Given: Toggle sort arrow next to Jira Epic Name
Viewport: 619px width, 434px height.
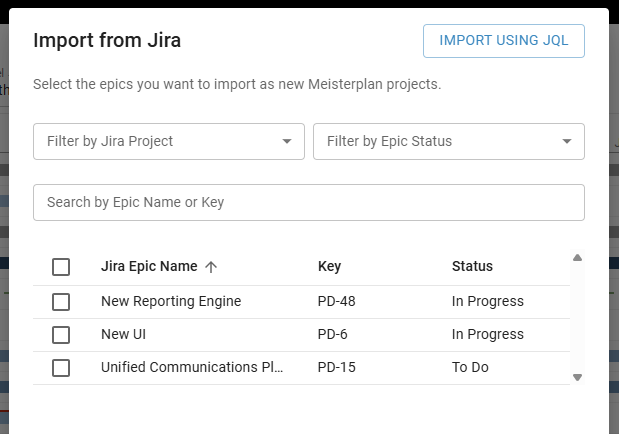Looking at the screenshot, I should click(x=211, y=267).
